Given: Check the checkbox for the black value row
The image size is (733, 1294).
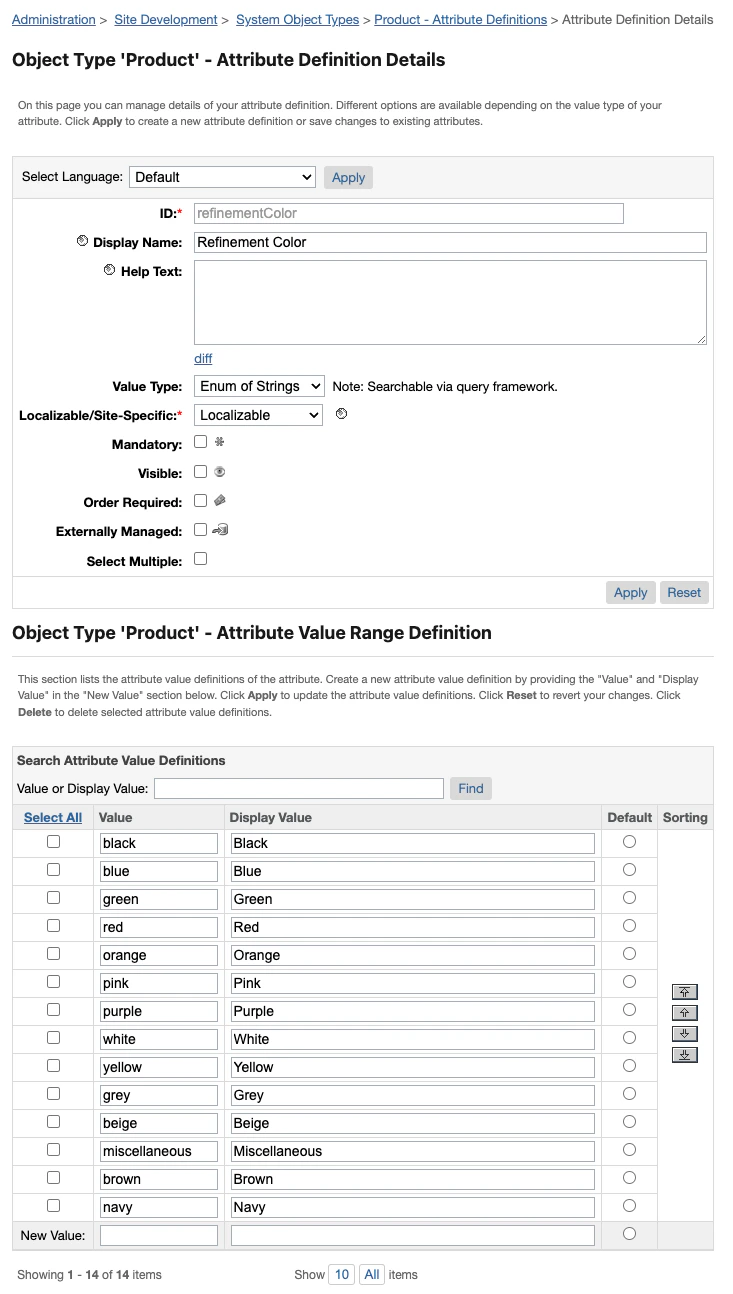Looking at the screenshot, I should (53, 841).
